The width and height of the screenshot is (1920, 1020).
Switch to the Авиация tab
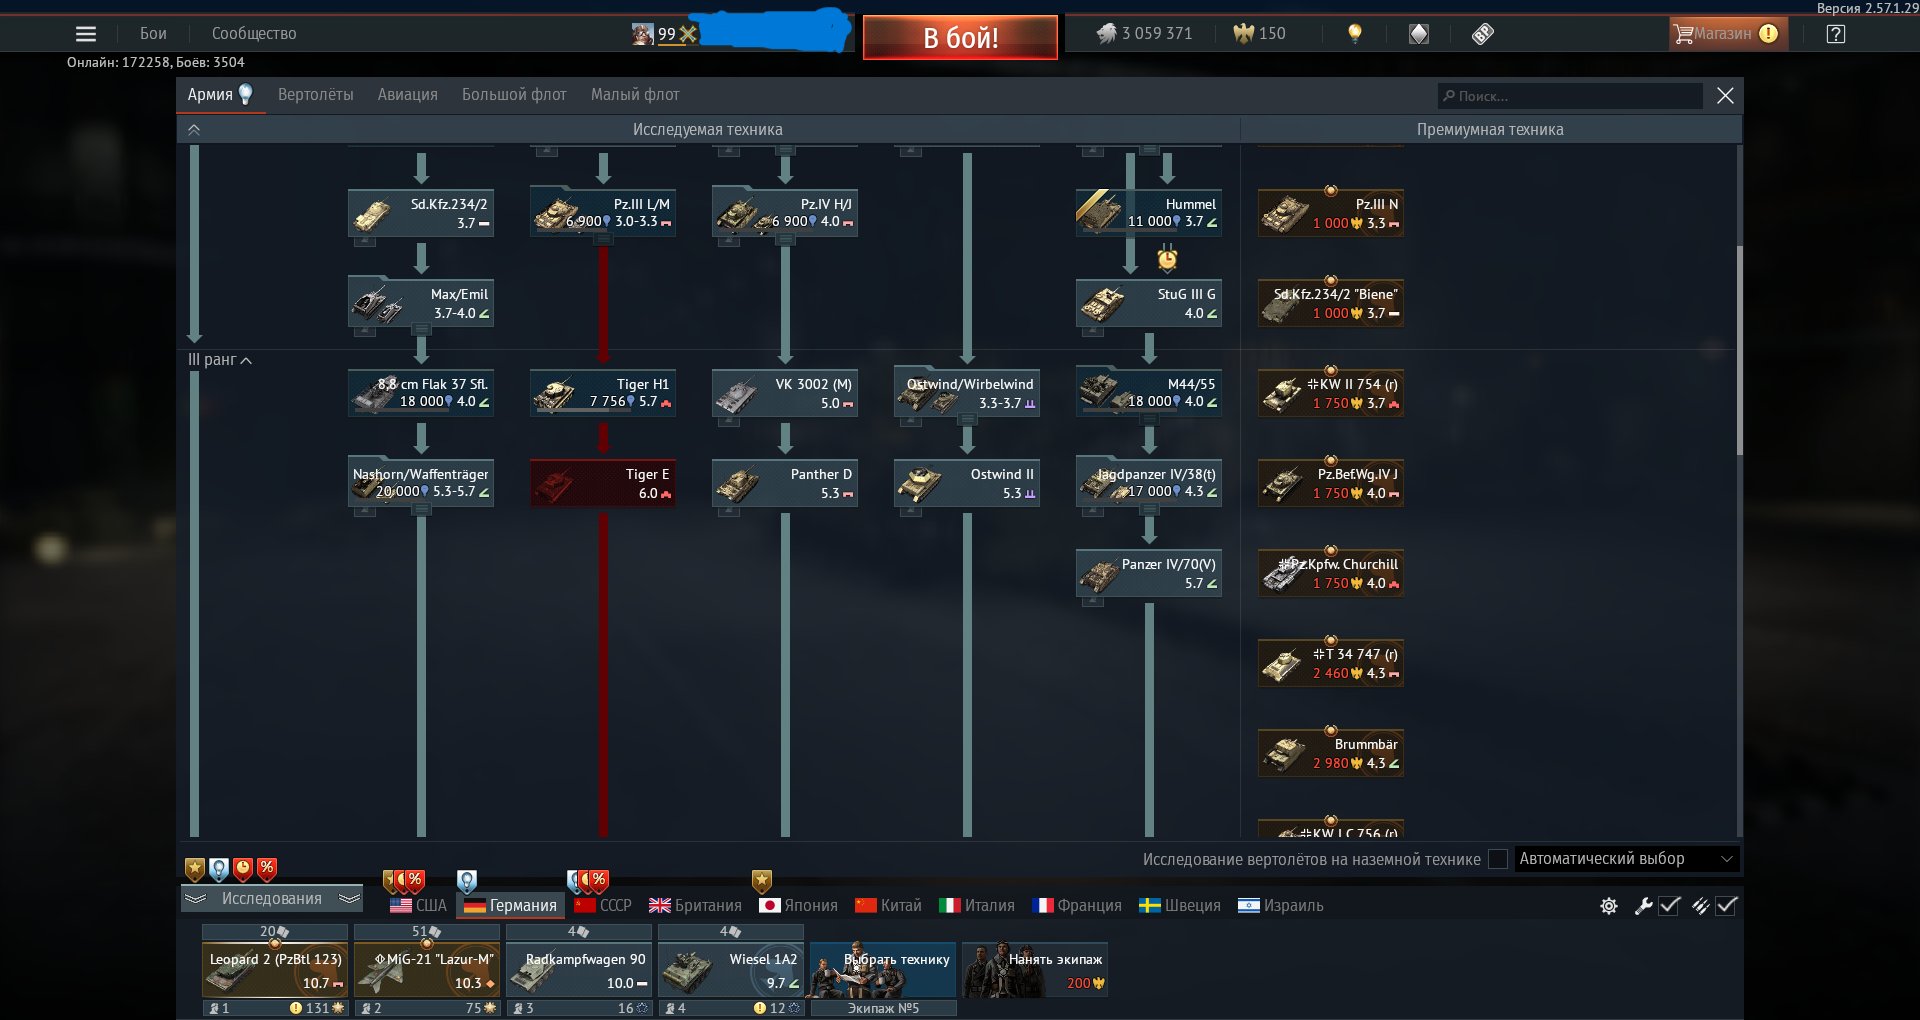[408, 95]
